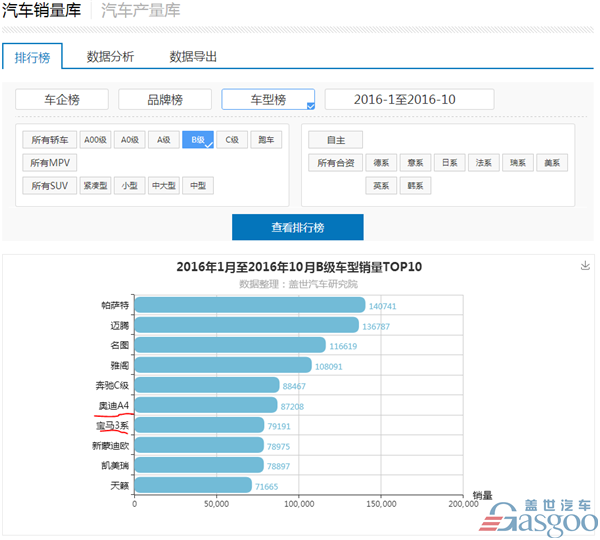Toggle the 中型 SUV filter

[x=198, y=186]
